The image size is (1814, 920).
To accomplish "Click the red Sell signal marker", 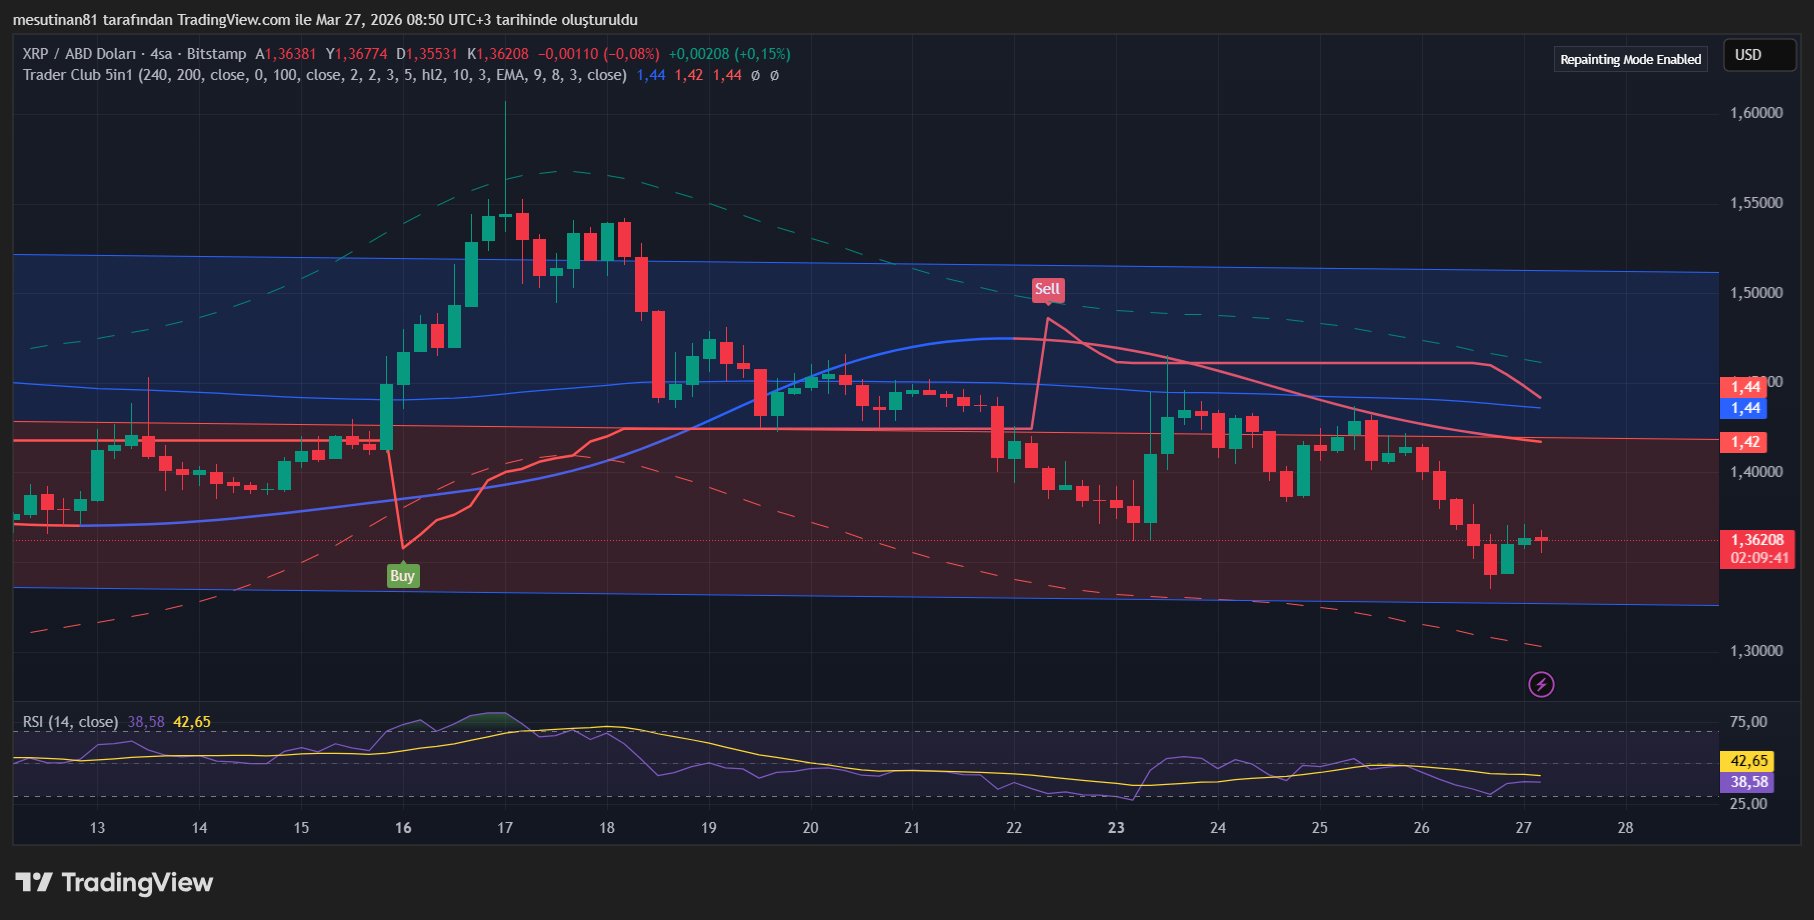I will point(1047,289).
